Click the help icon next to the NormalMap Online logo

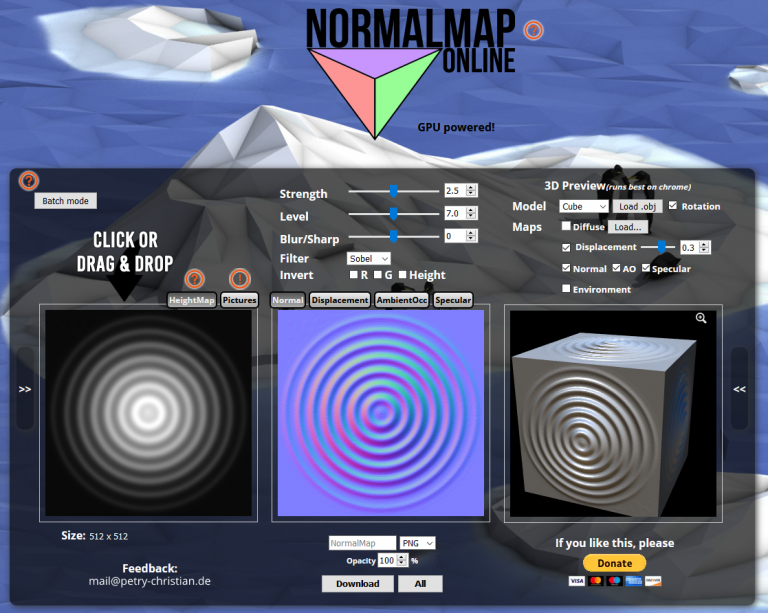[534, 30]
